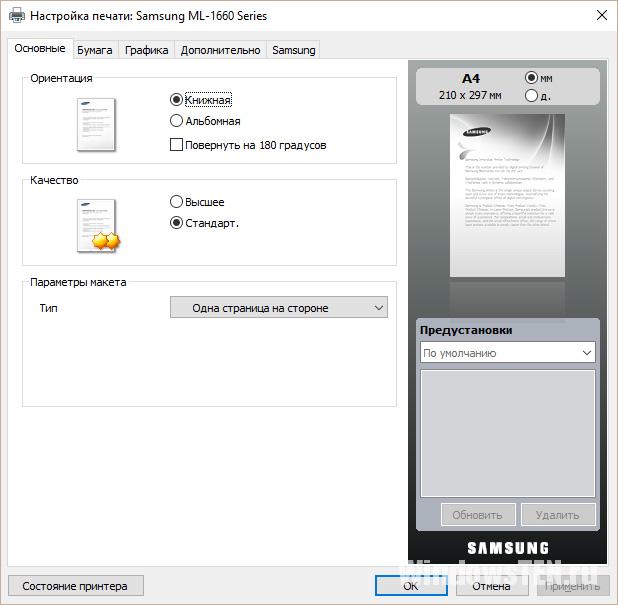Screen dimensions: 618x605
Task: Open the layout Тип dropdown
Action: pyautogui.click(x=279, y=308)
